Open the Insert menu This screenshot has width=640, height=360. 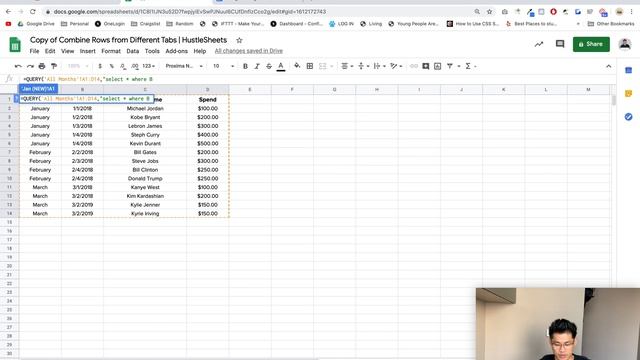click(x=87, y=51)
